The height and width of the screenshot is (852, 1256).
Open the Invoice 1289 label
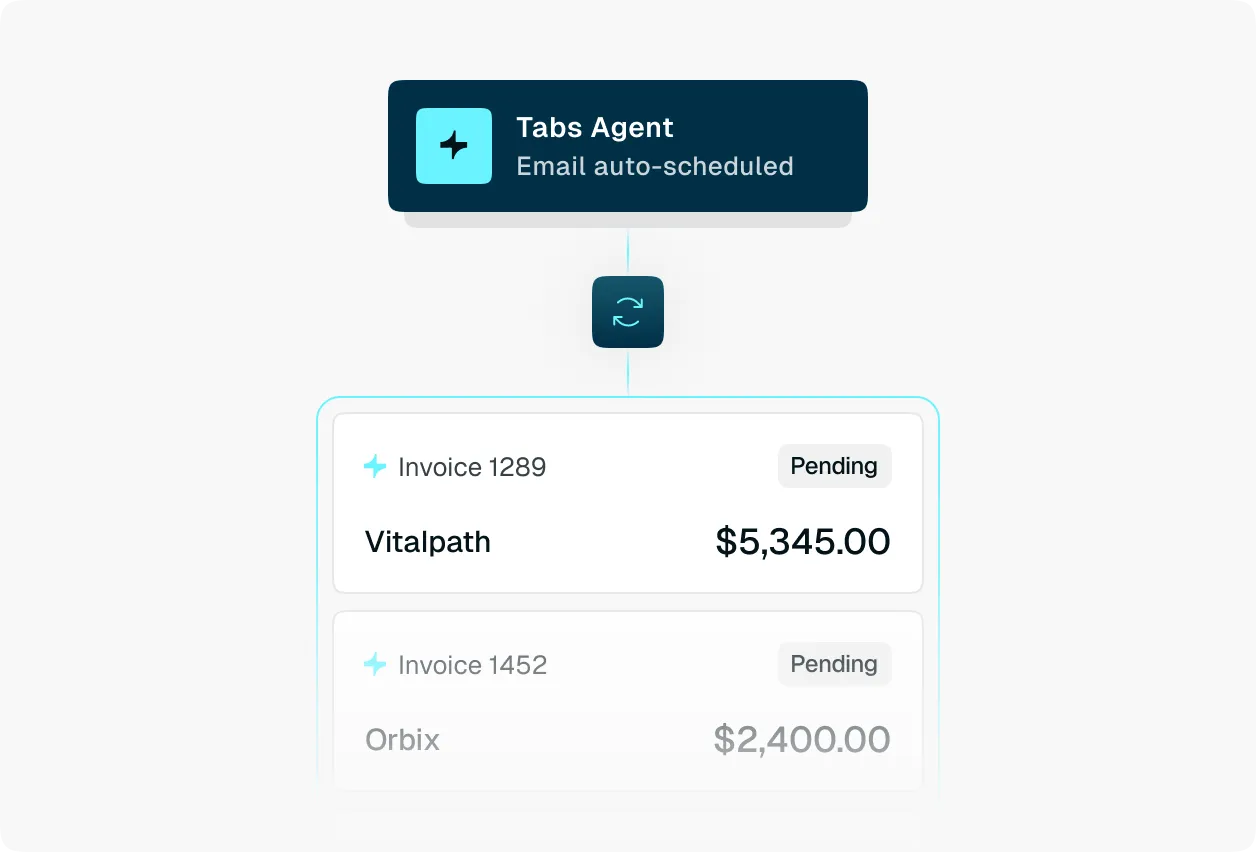pos(472,467)
